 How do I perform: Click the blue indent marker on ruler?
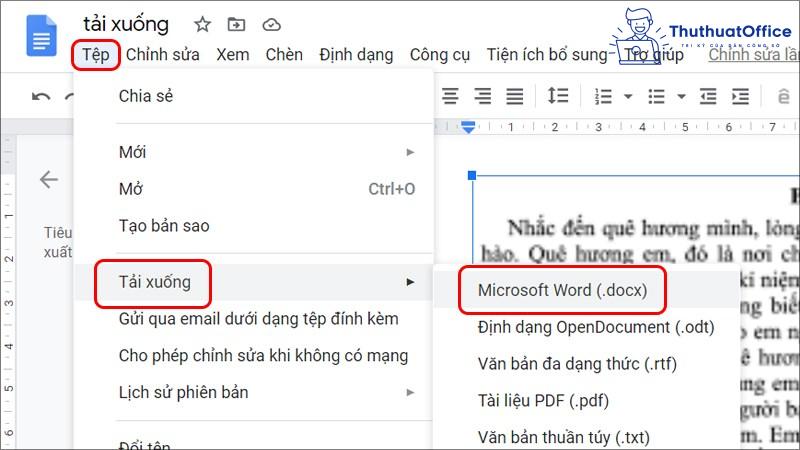click(x=468, y=127)
